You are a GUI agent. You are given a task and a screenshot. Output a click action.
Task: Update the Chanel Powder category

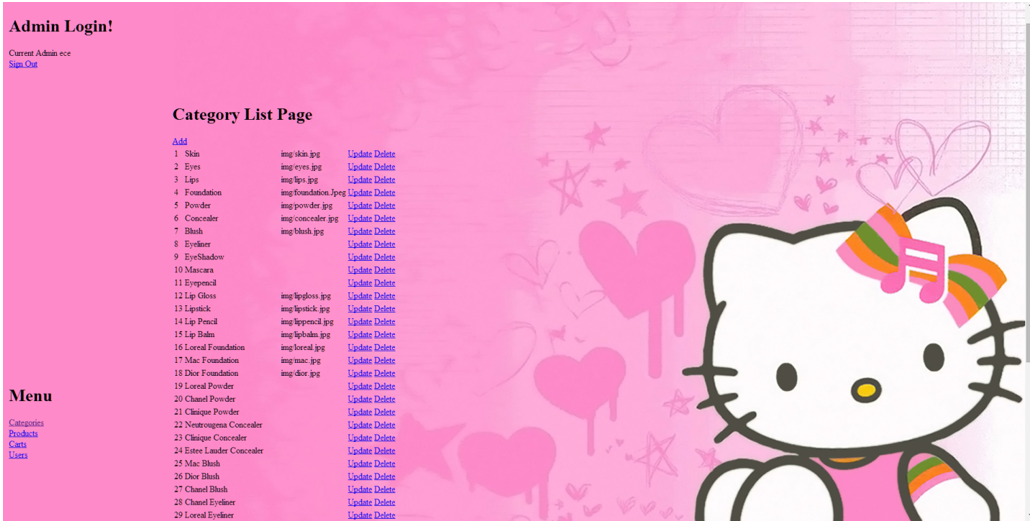pos(359,399)
